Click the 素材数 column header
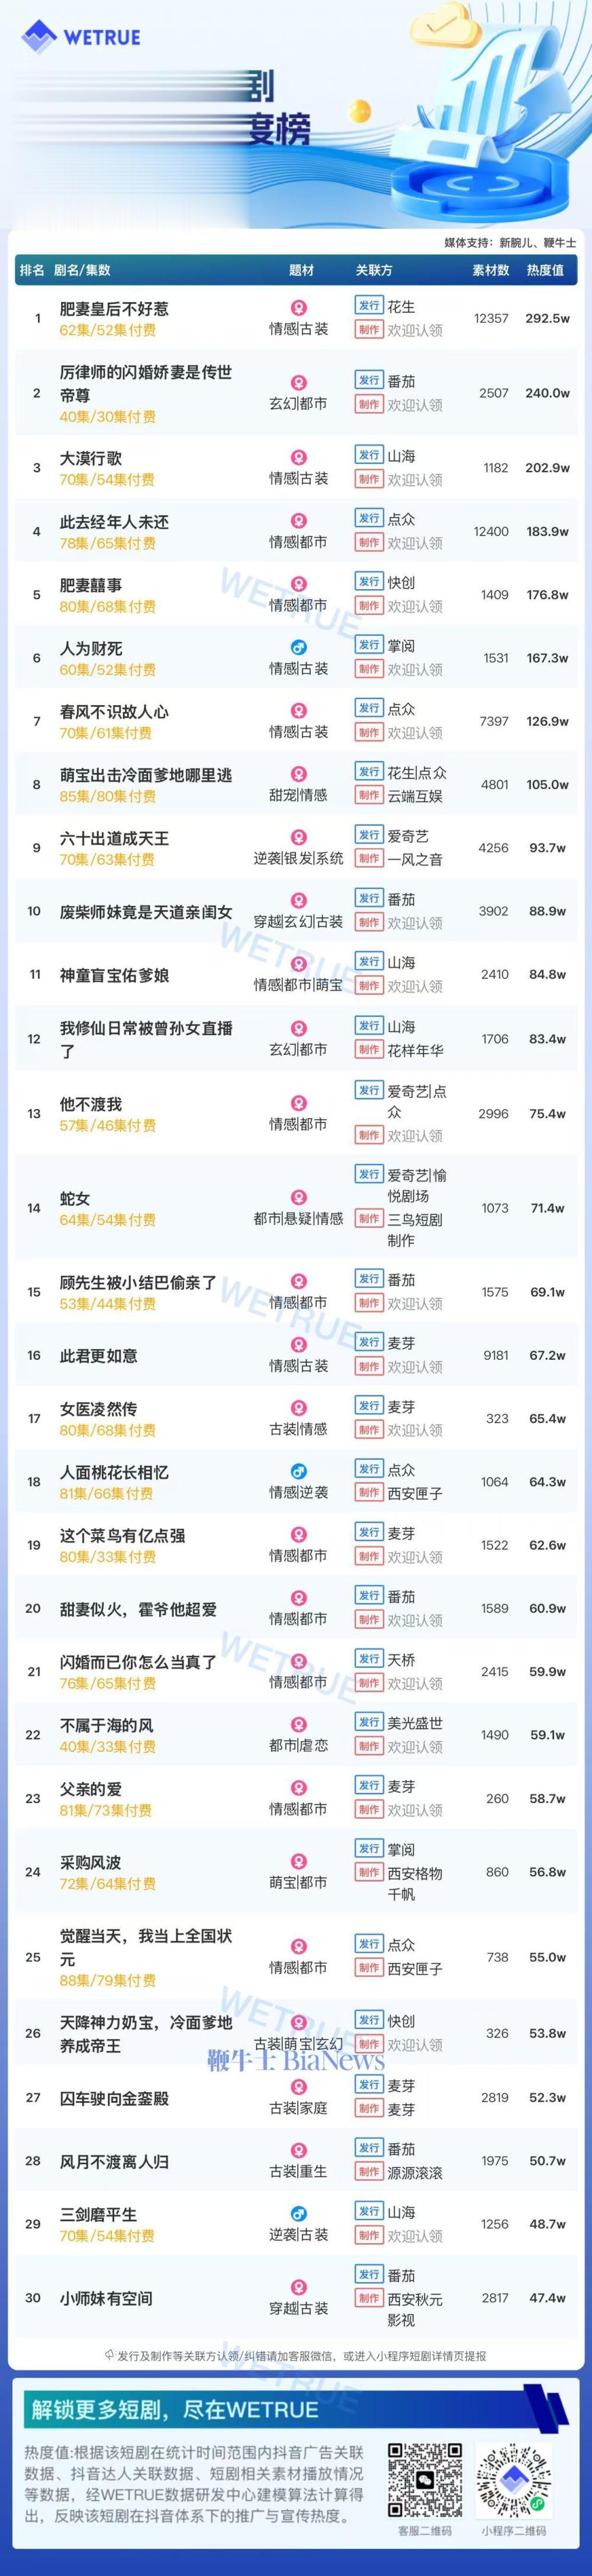 (x=491, y=270)
